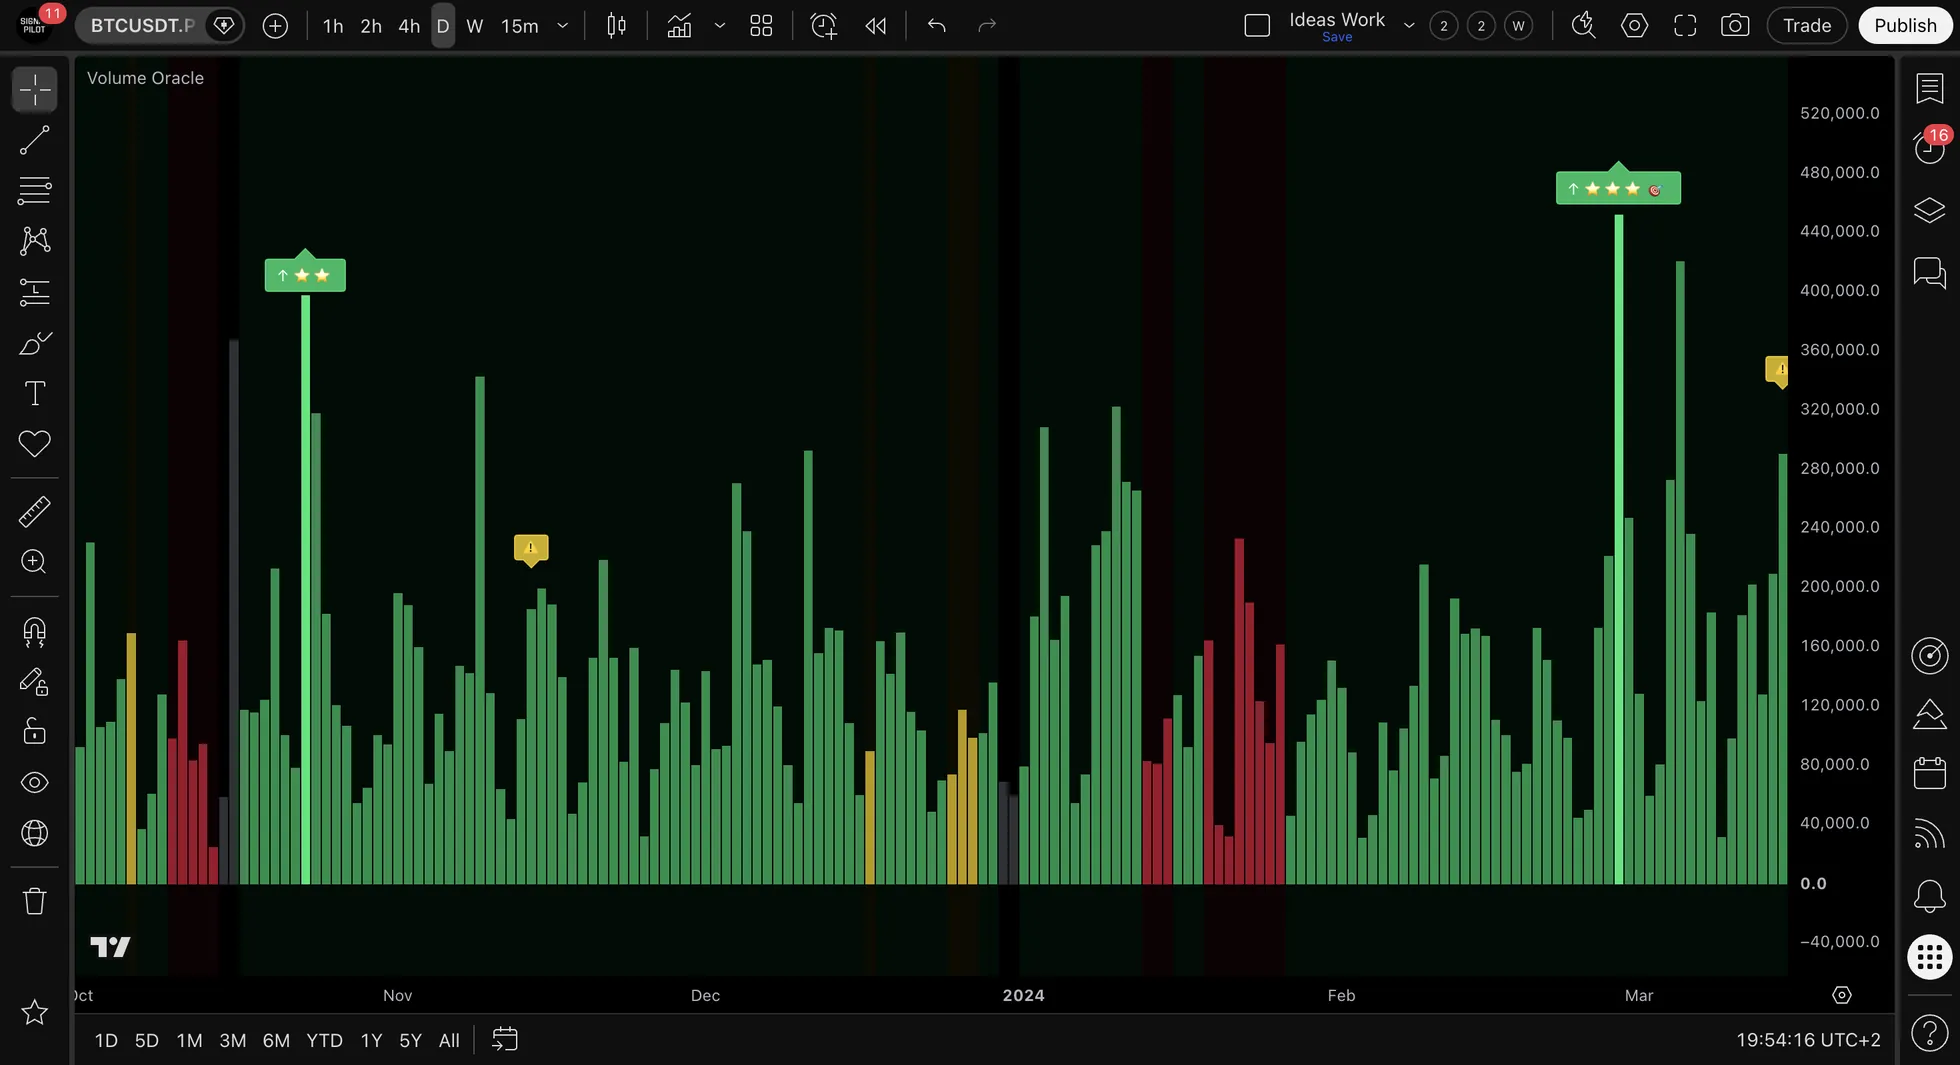Expand the indicator templates chevron
This screenshot has width=1960, height=1065.
pos(719,26)
